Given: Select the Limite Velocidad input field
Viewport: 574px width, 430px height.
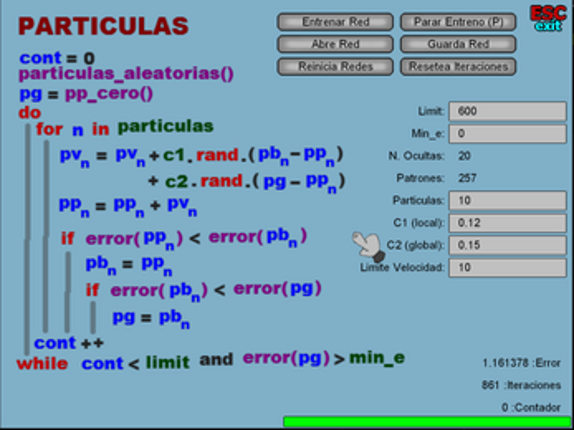Looking at the screenshot, I should 508,268.
